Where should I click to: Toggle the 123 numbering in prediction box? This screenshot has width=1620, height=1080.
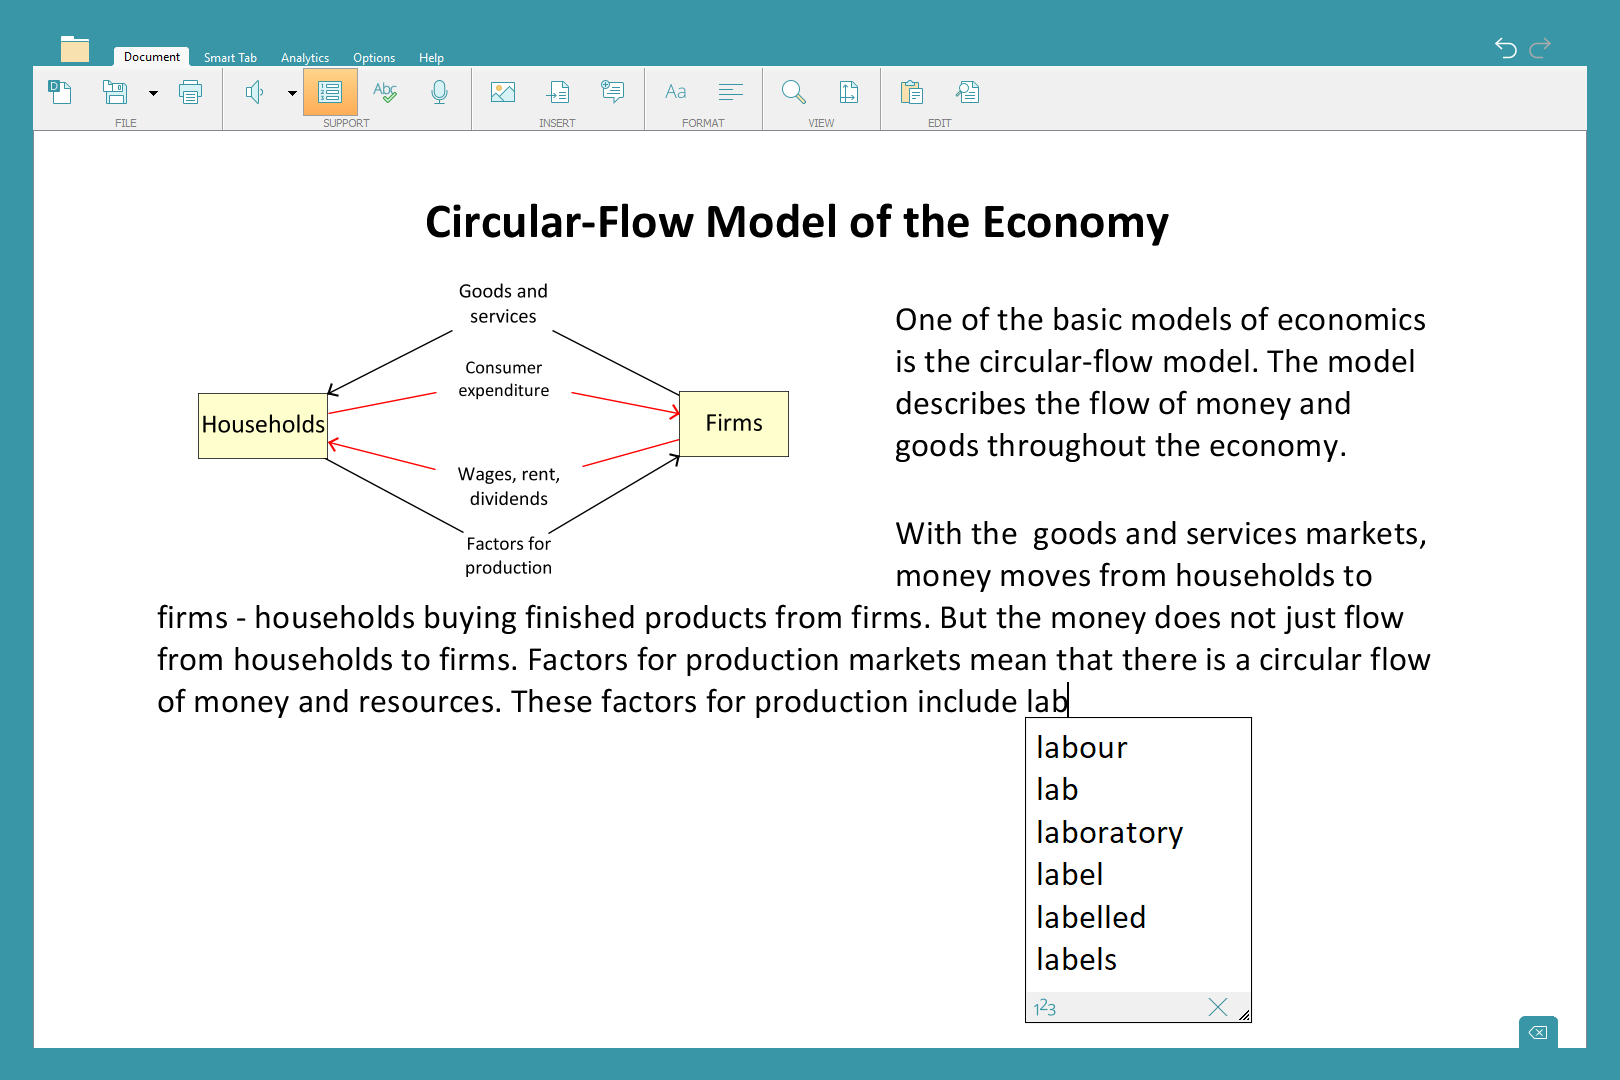coord(1045,1007)
